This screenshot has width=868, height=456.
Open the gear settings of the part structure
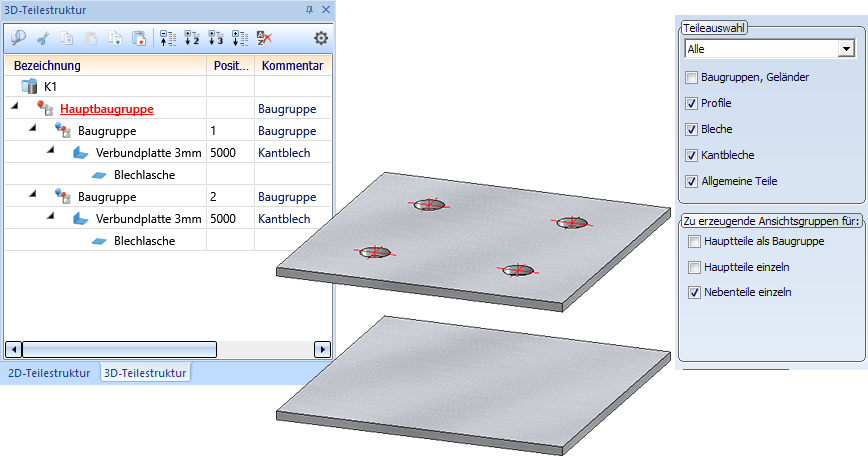[x=321, y=38]
